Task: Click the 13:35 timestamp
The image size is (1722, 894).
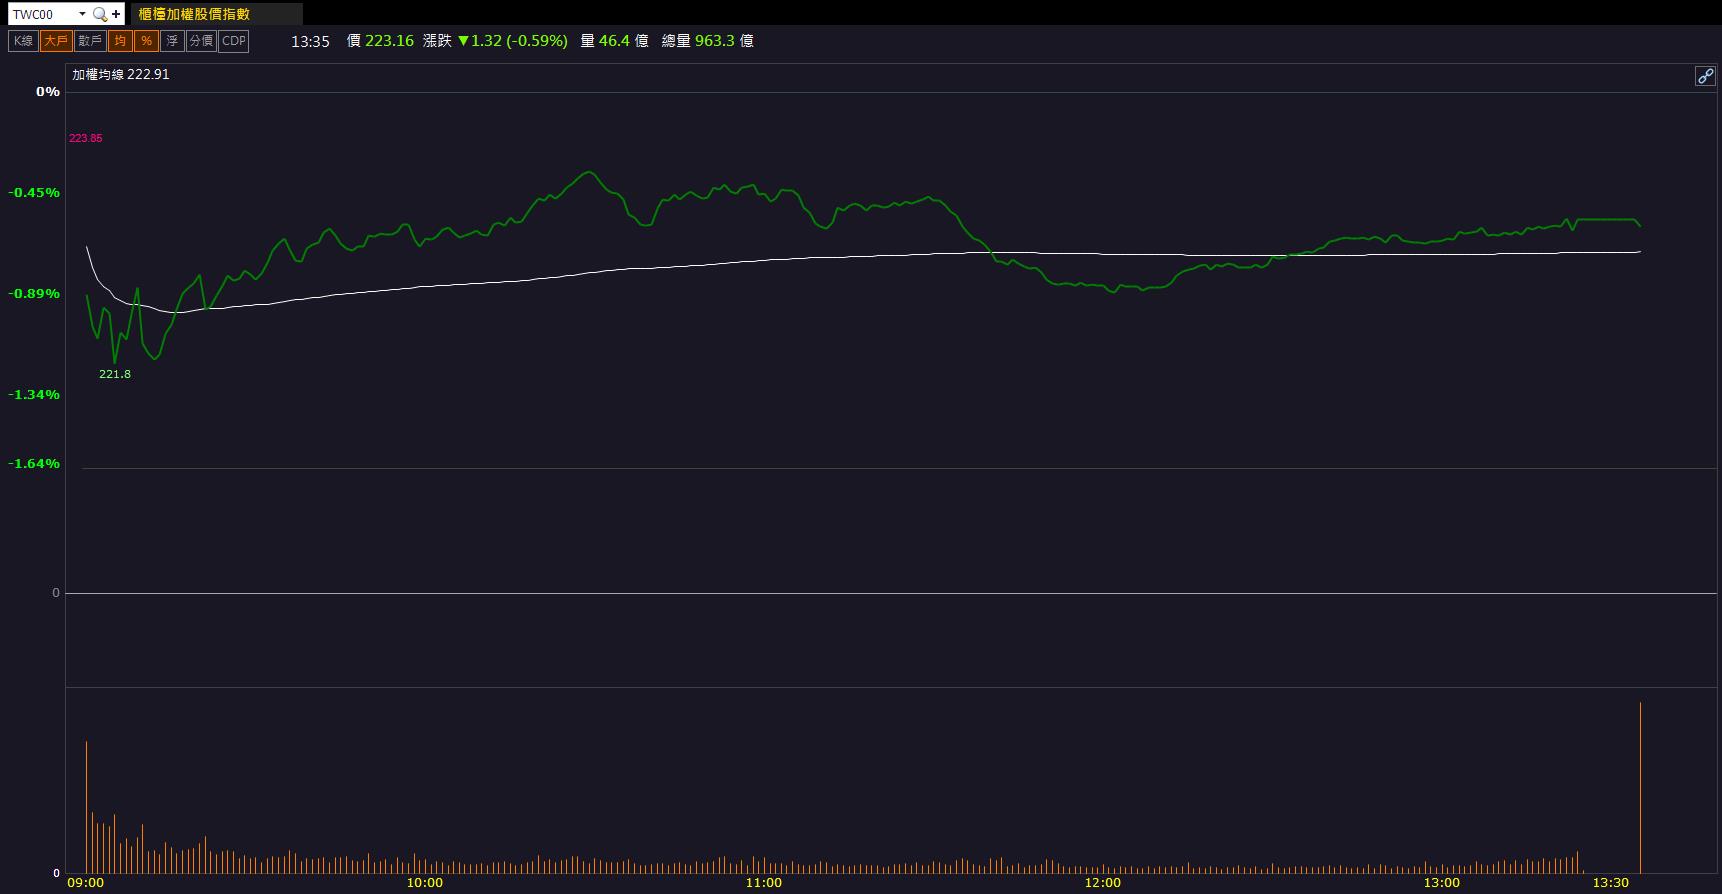Action: tap(310, 41)
